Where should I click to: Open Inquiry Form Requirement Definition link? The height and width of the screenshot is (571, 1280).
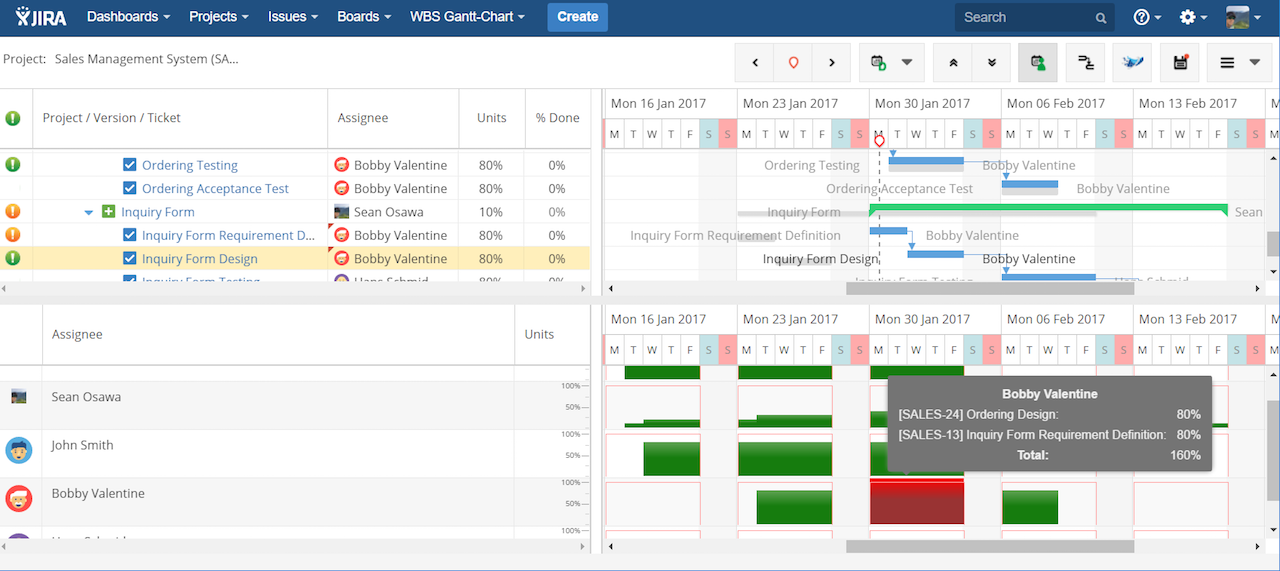(x=229, y=235)
